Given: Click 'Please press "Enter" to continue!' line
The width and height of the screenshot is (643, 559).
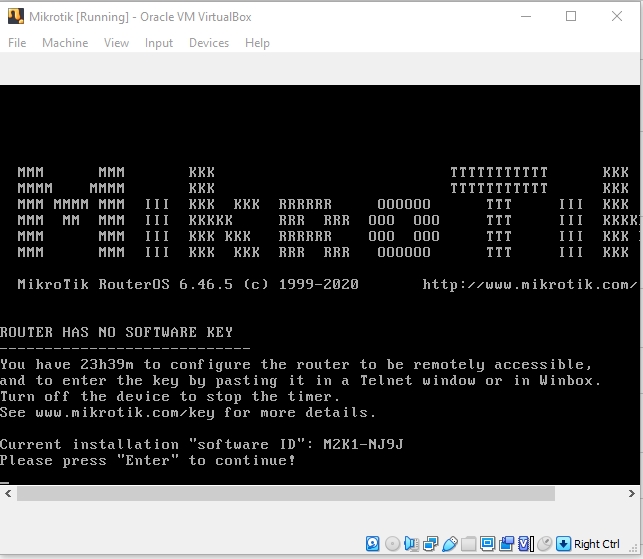Looking at the screenshot, I should pos(148,460).
